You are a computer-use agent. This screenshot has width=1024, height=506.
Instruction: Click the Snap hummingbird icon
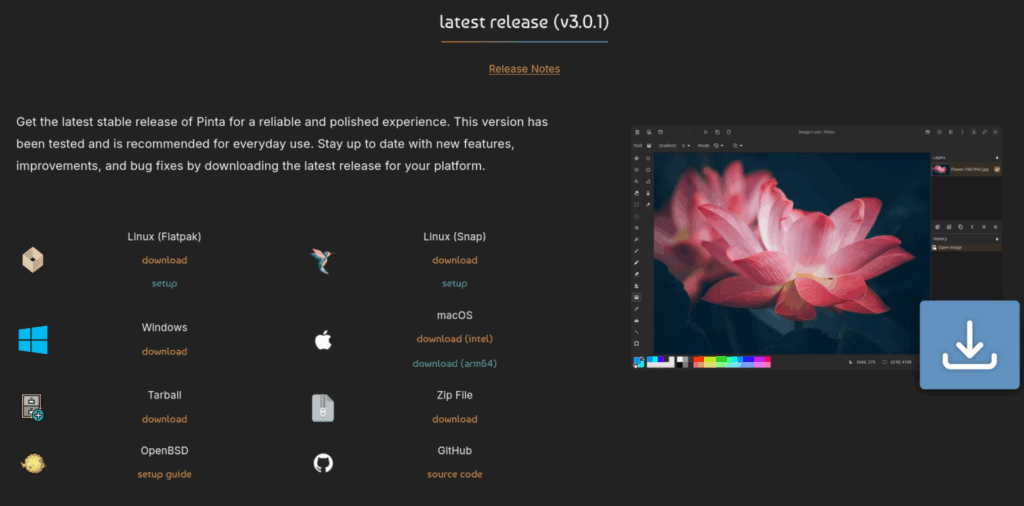(x=322, y=261)
